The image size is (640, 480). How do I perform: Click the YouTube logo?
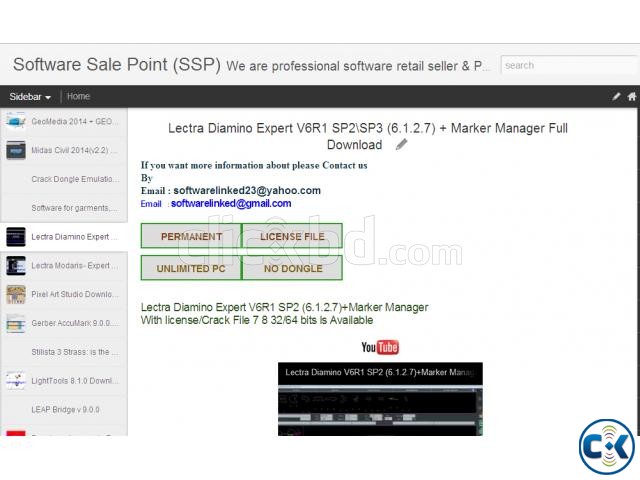pyautogui.click(x=380, y=347)
